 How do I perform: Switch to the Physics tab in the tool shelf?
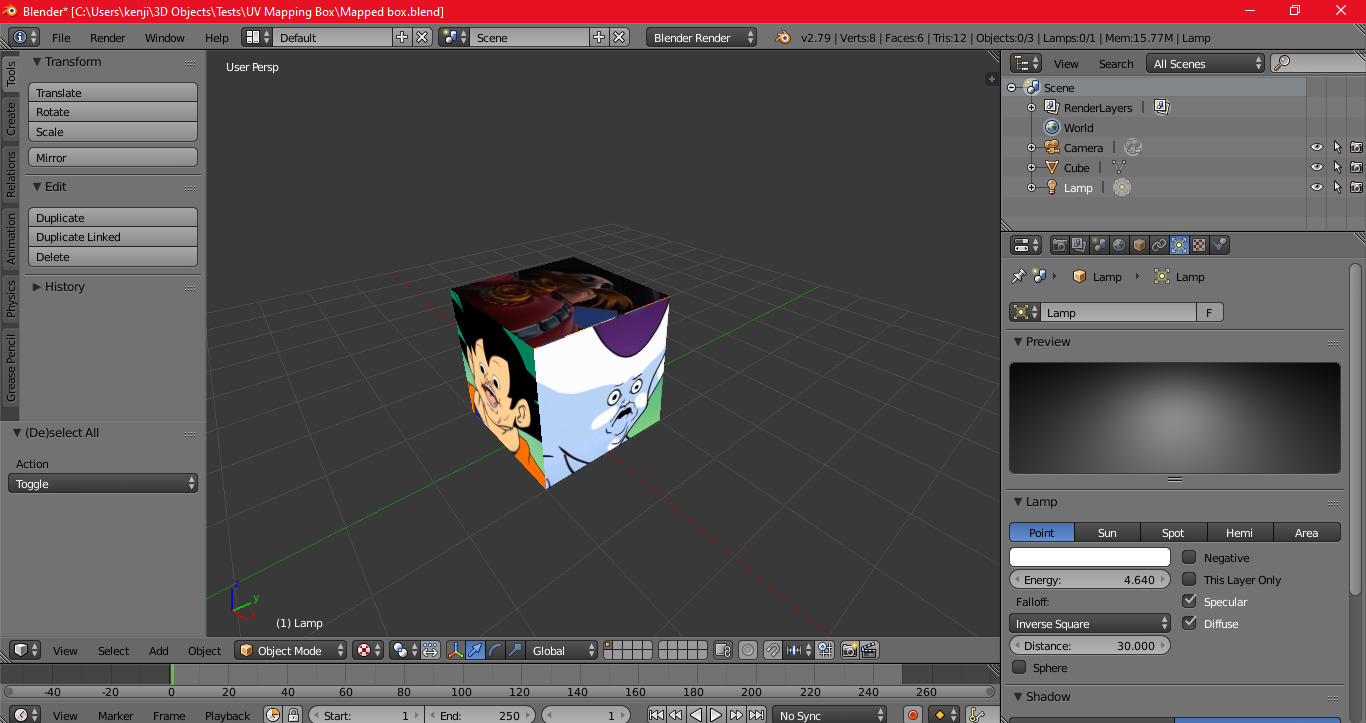[x=11, y=297]
